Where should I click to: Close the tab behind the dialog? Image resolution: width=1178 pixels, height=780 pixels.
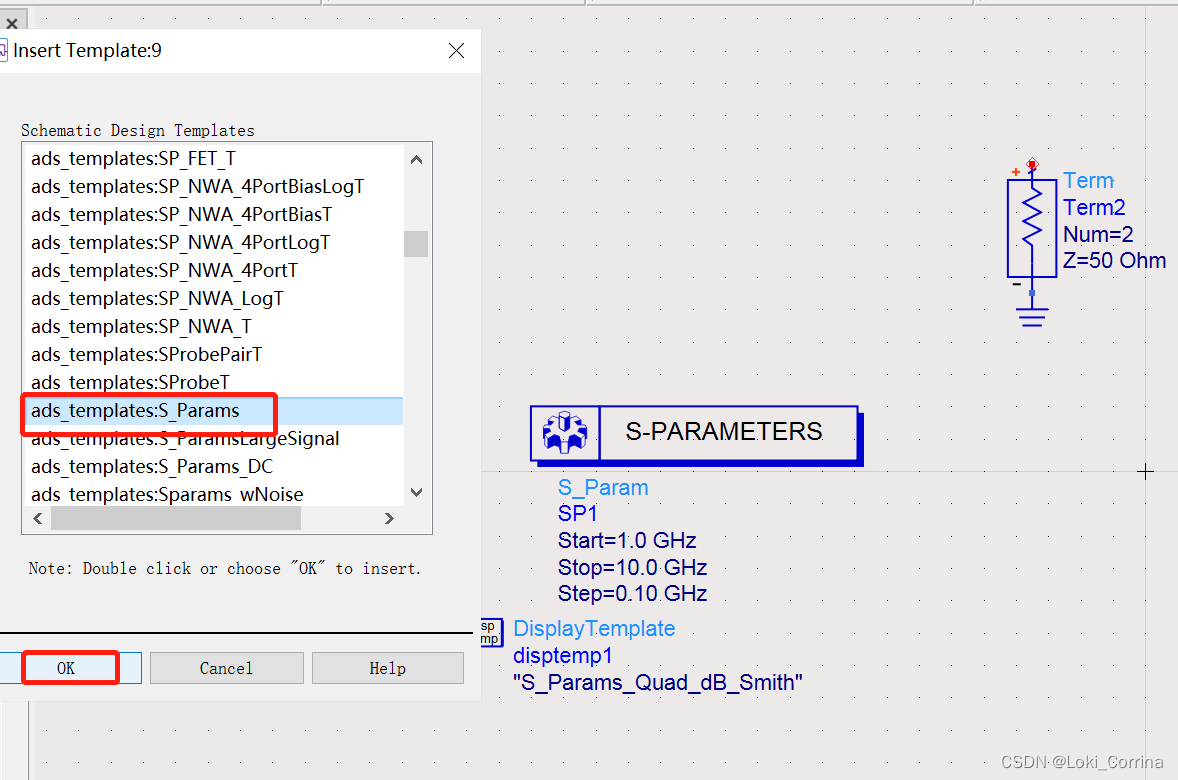click(12, 23)
